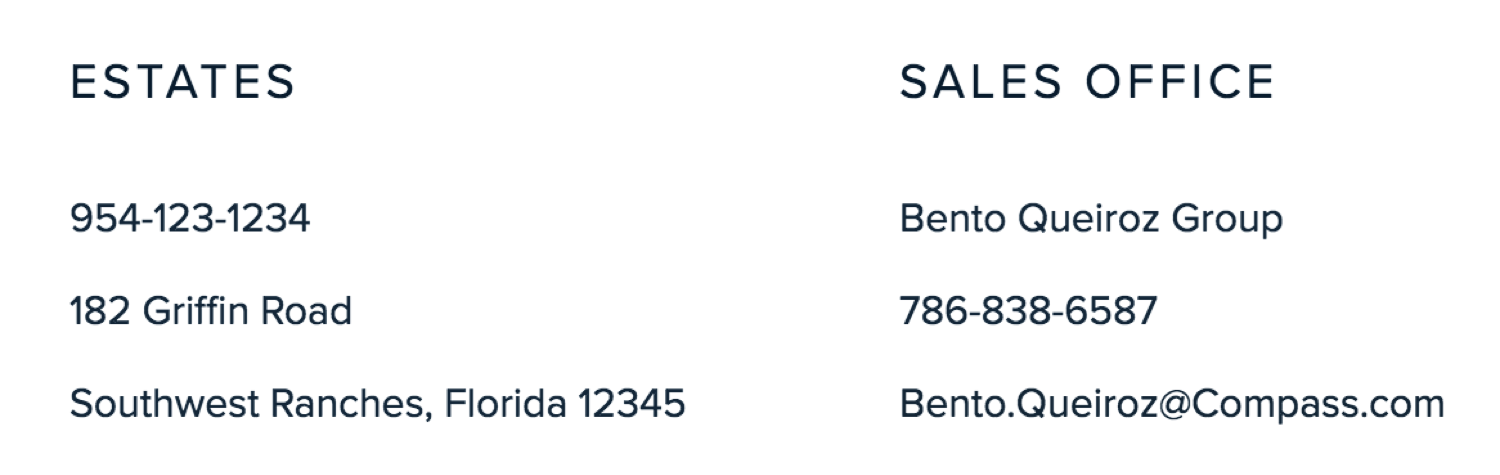The image size is (1500, 475).
Task: Email Bento.Queiroz@Compass.com
Action: [1172, 405]
